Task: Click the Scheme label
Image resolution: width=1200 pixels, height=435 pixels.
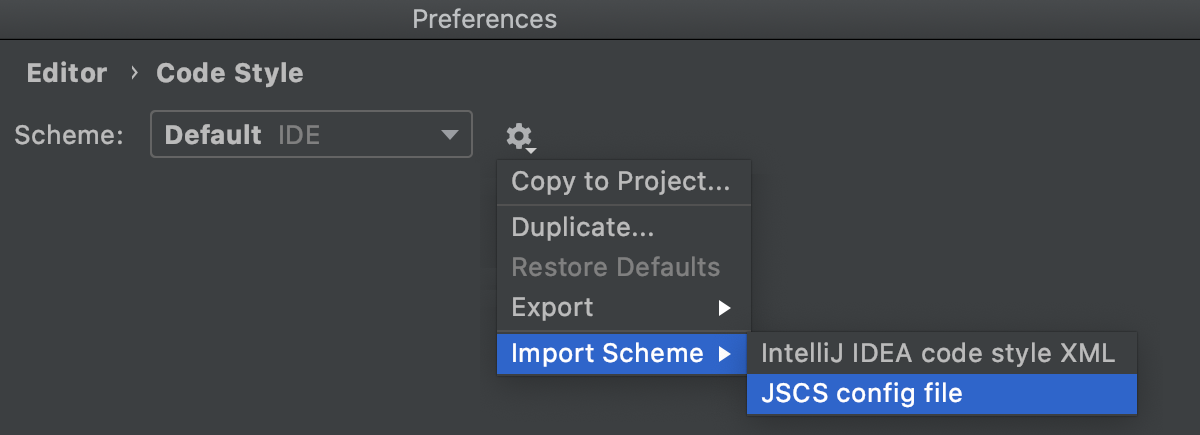Action: tap(69, 135)
